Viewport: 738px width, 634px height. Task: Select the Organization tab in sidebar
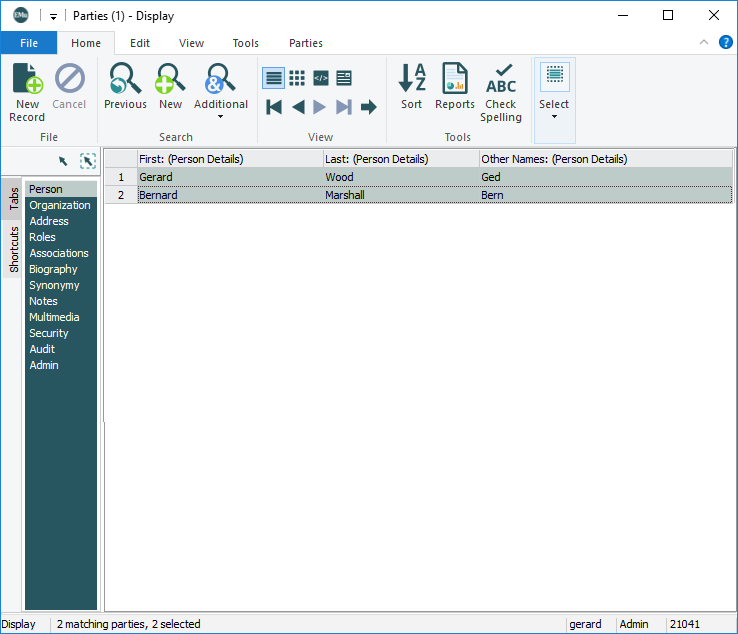tap(60, 205)
